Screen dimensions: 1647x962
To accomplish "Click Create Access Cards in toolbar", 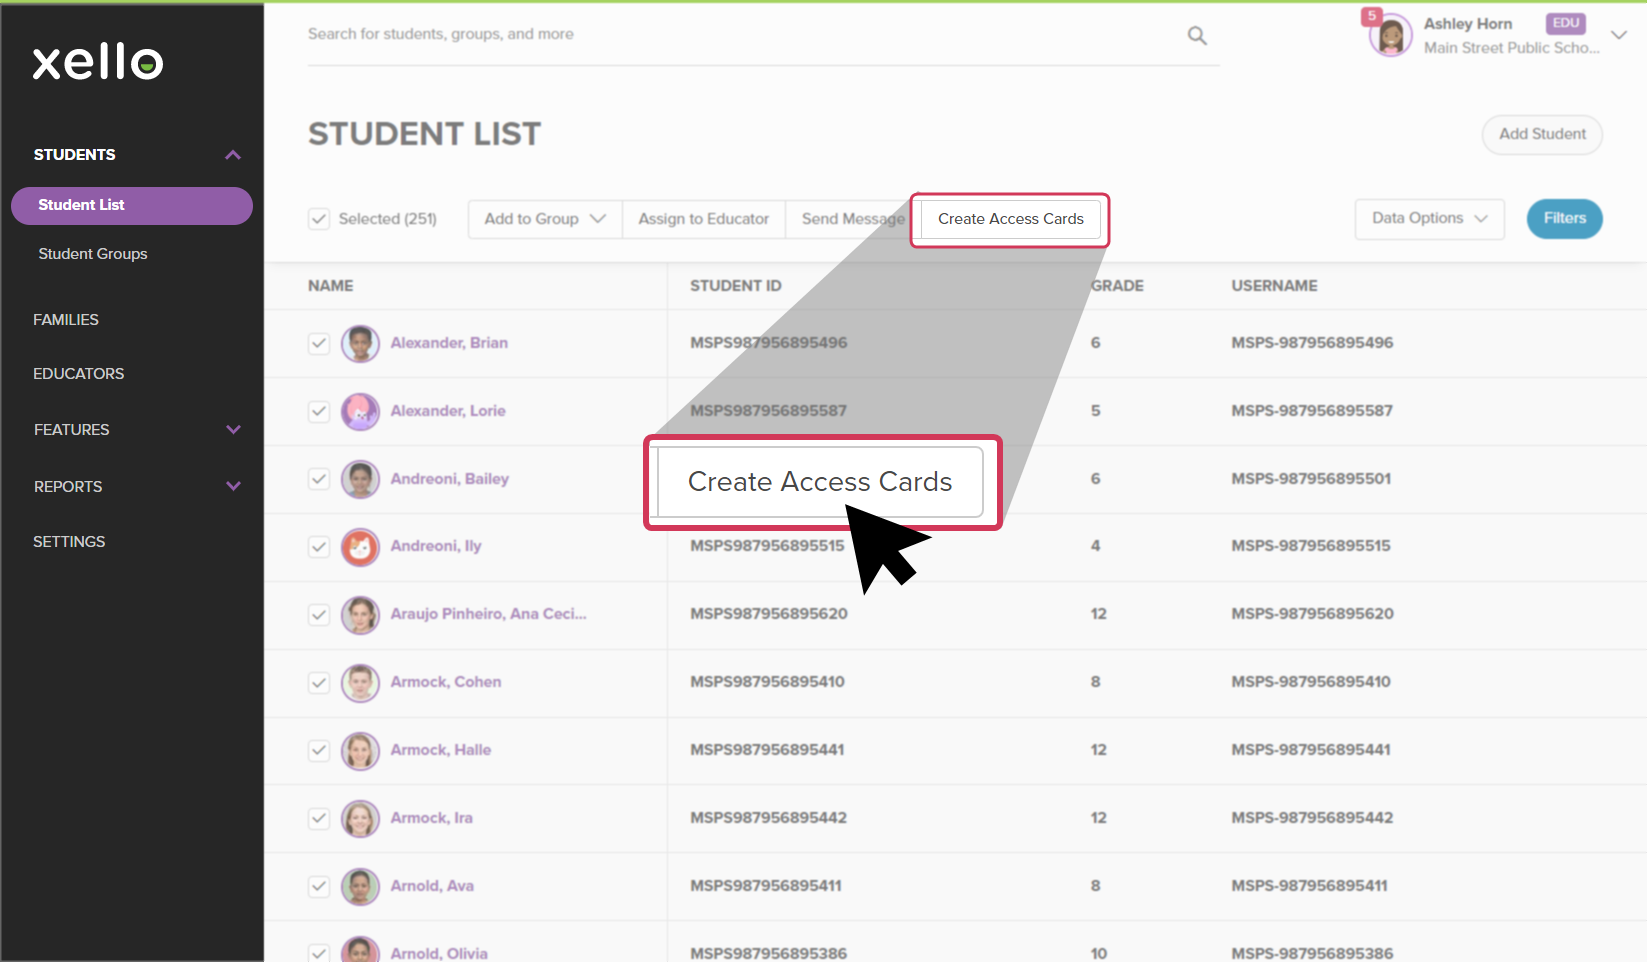I will [x=1010, y=219].
